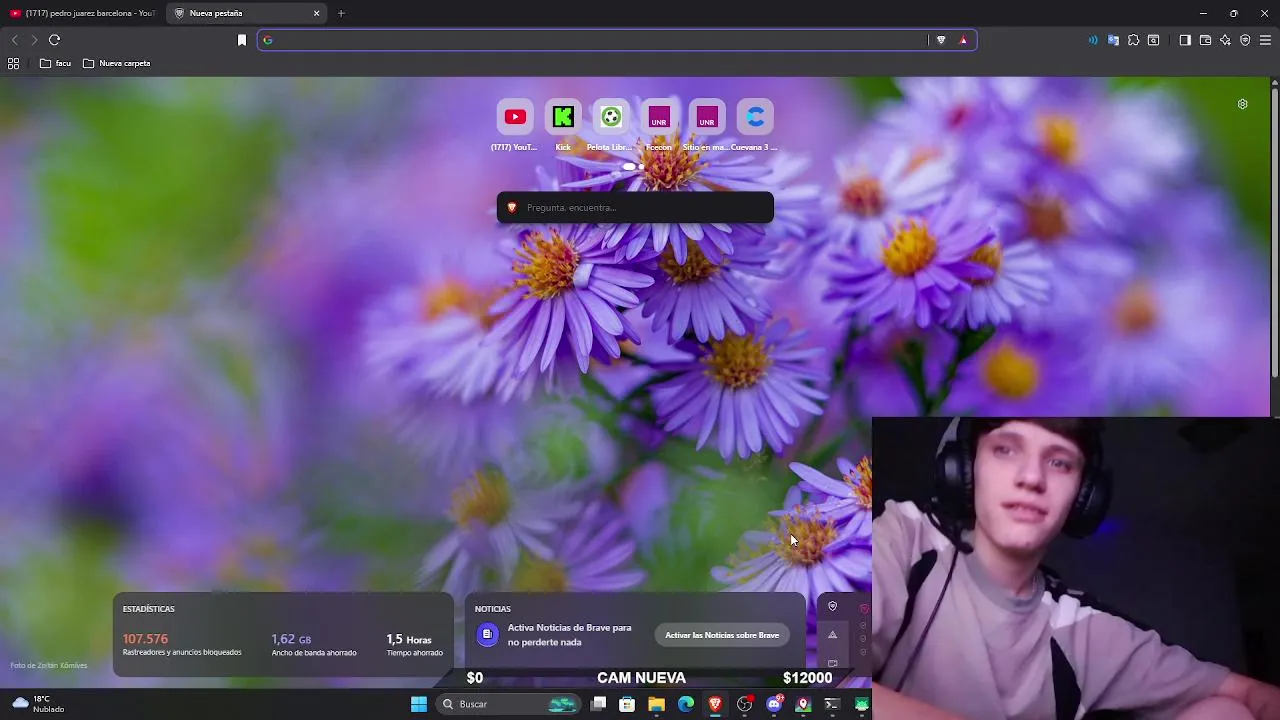Viewport: 1280px width, 720px height.
Task: Close the Nueva pestaña tab
Action: [317, 13]
